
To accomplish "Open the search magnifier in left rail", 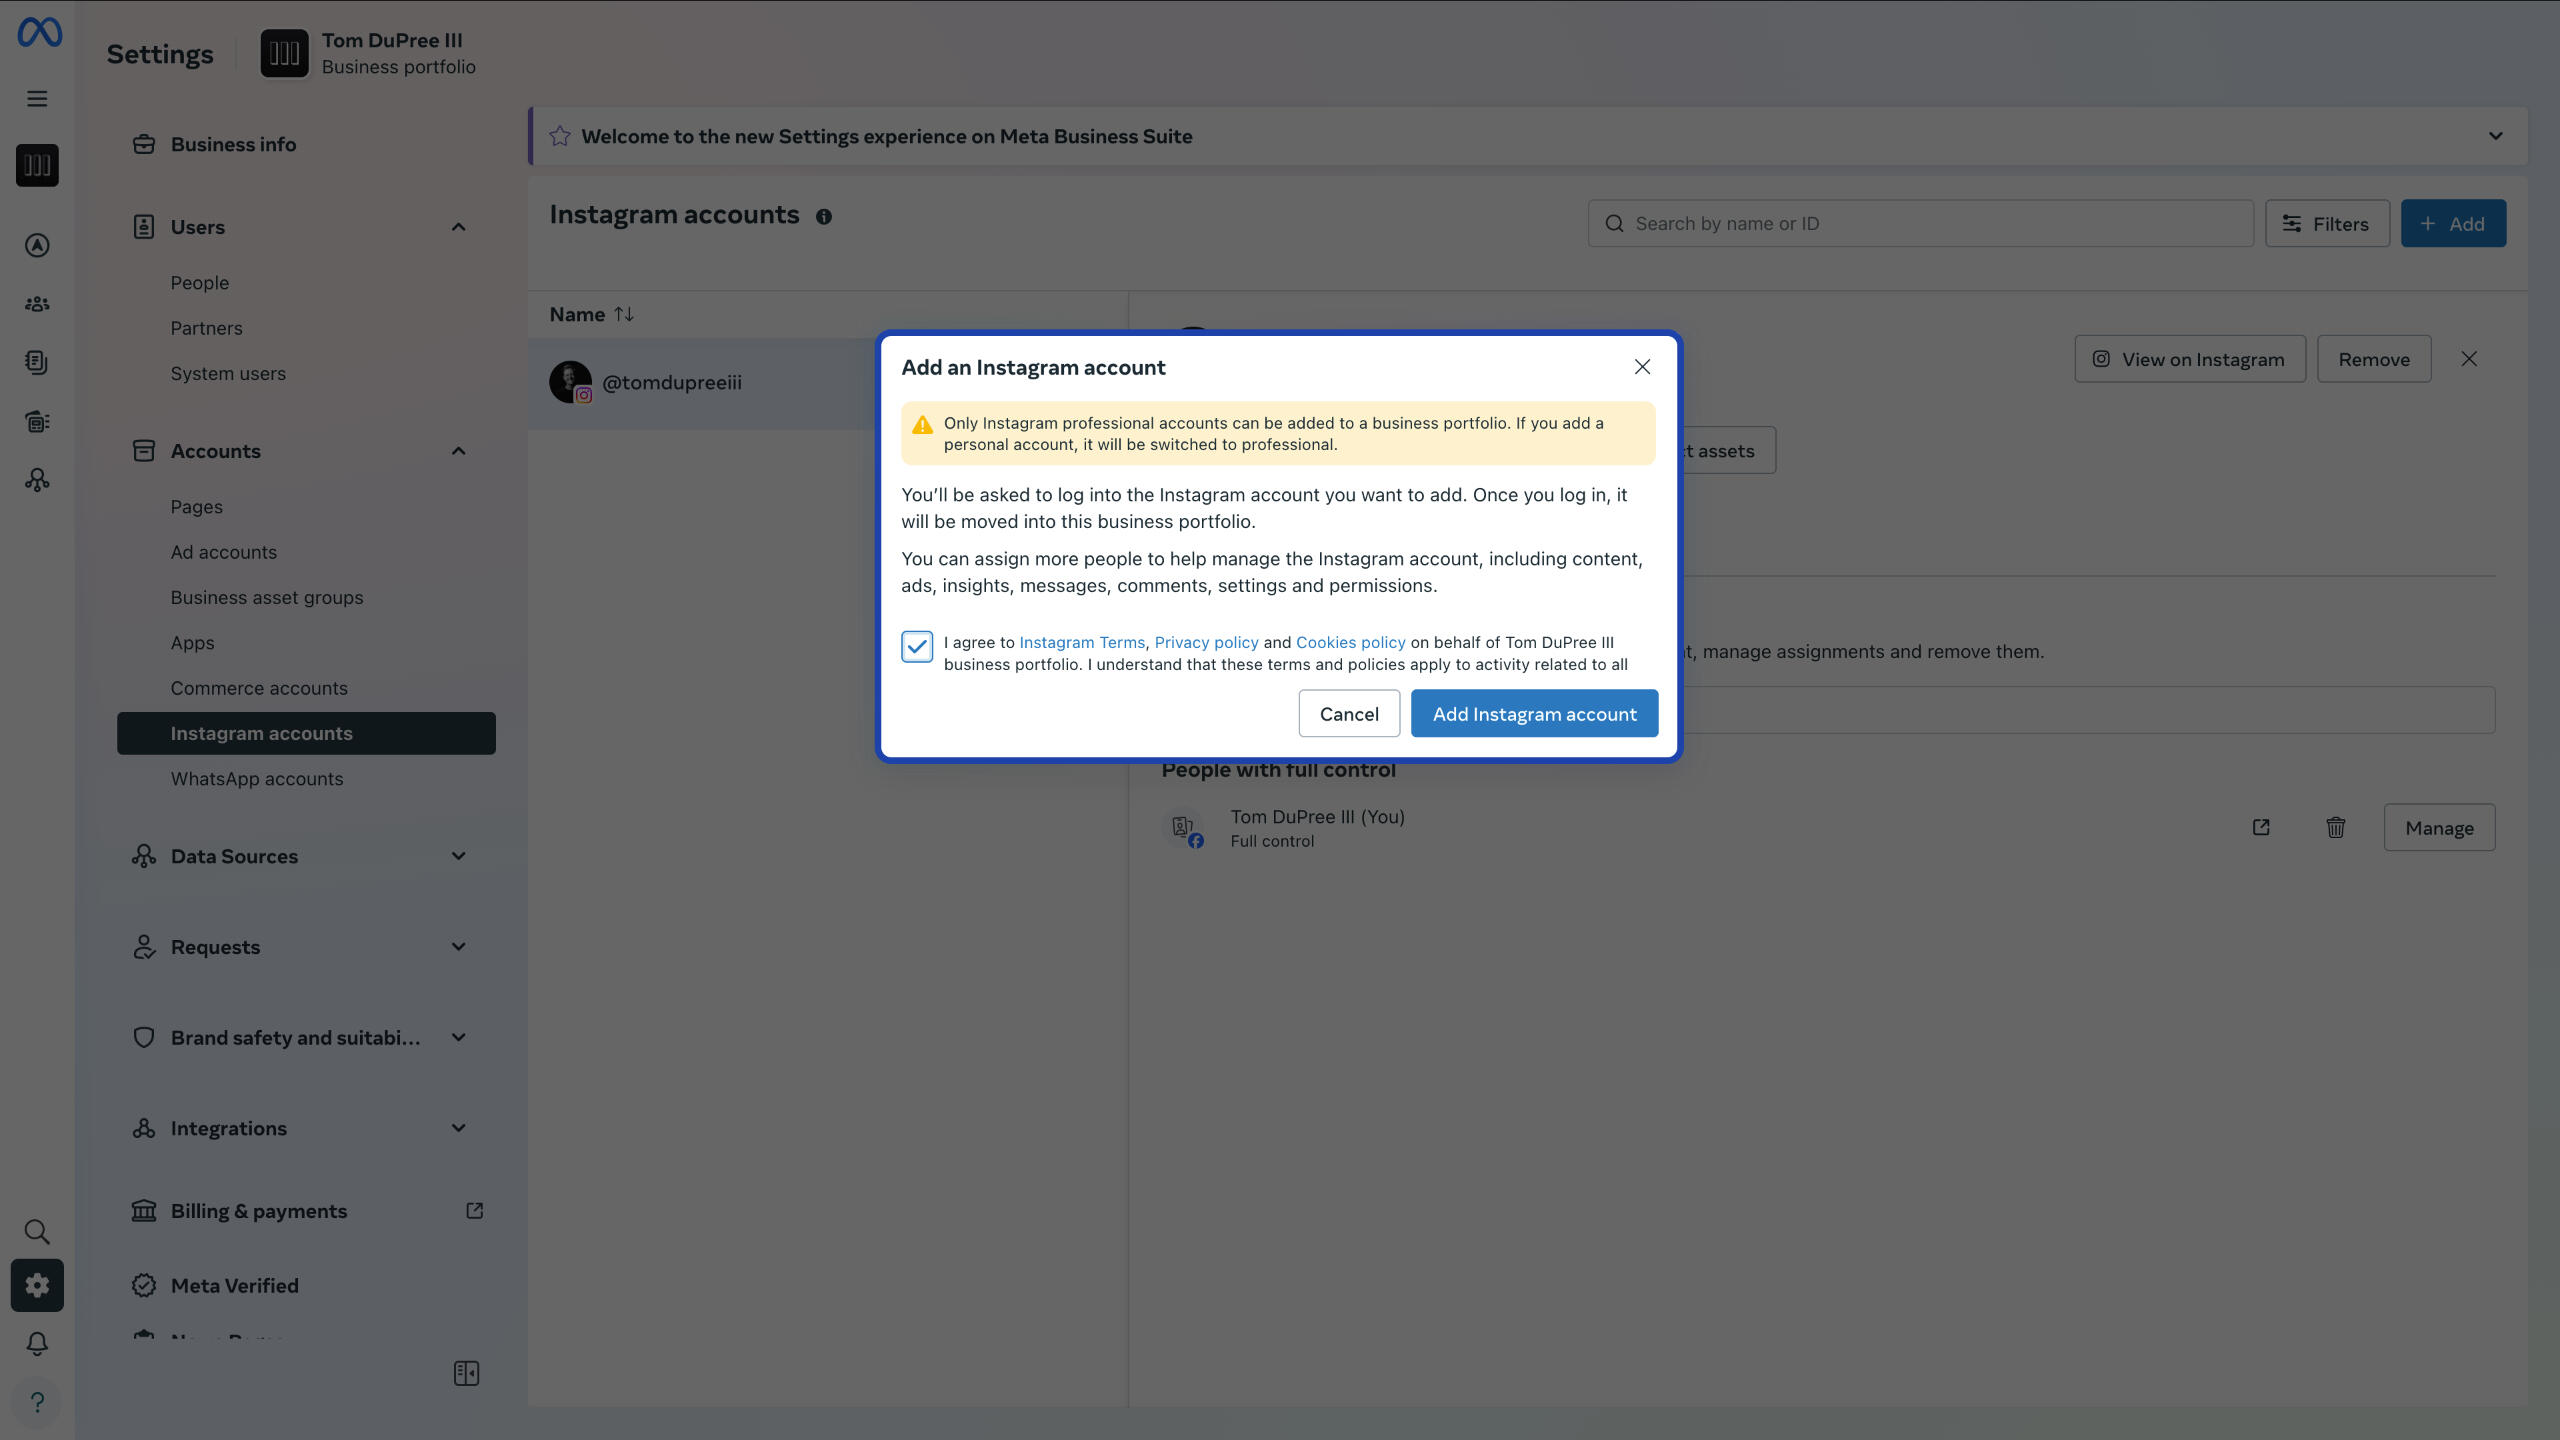I will [x=37, y=1231].
